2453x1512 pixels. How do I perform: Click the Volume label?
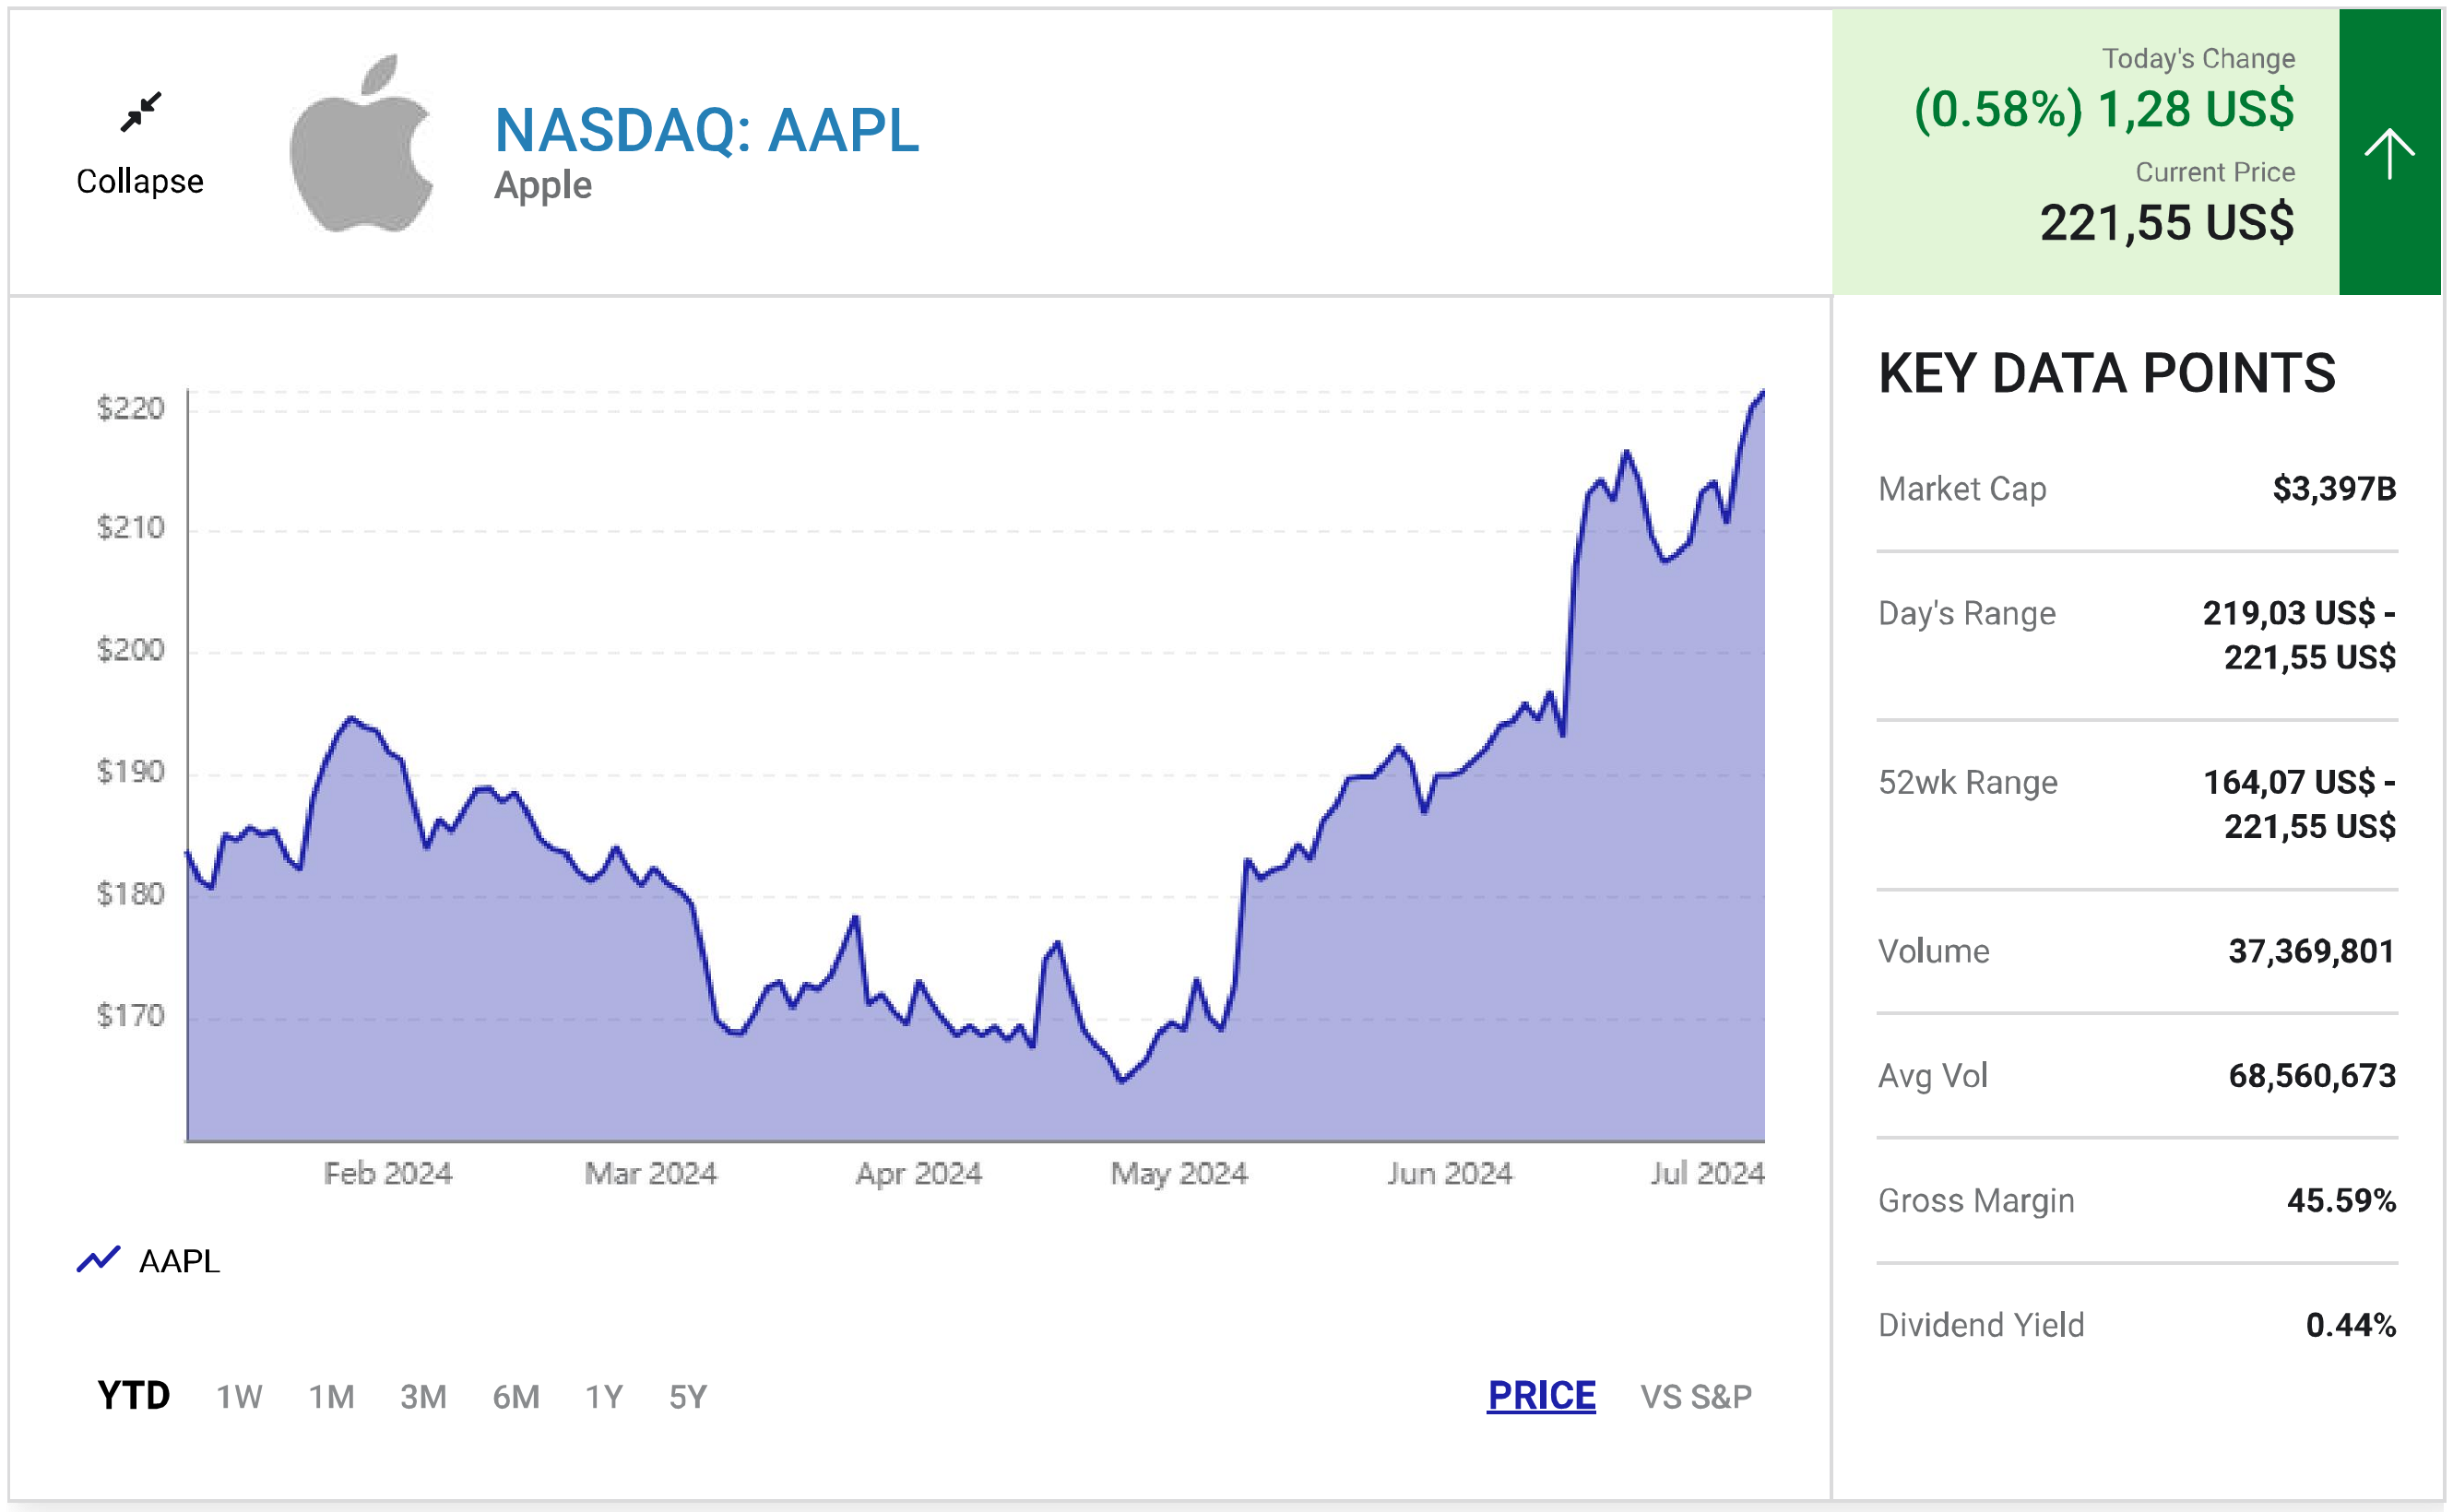tap(1934, 951)
